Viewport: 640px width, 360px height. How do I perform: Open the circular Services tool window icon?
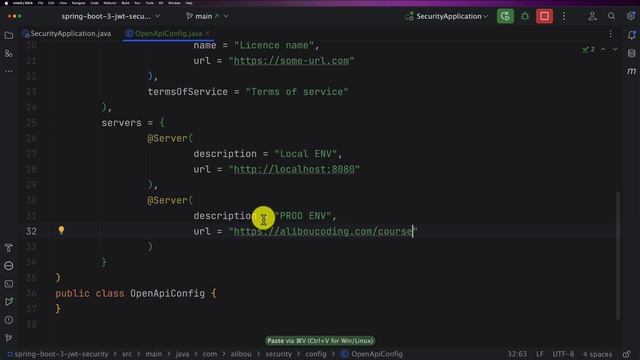click(9, 266)
